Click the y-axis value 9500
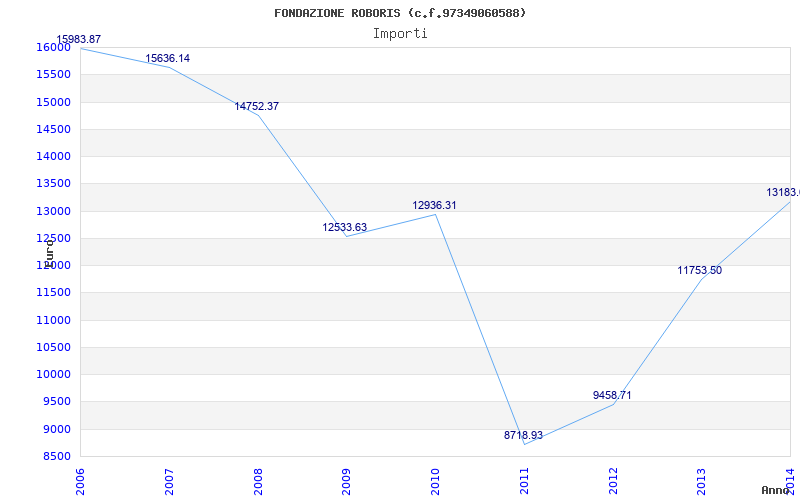This screenshot has width=800, height=500. click(x=57, y=402)
